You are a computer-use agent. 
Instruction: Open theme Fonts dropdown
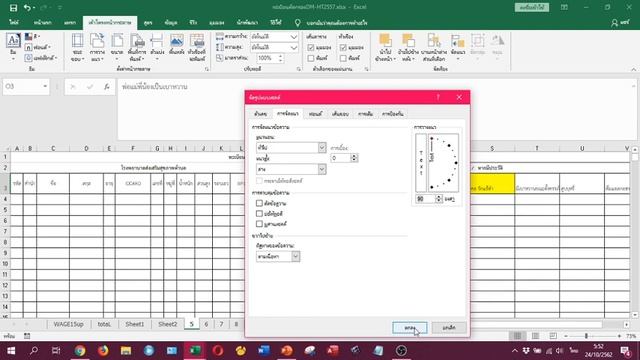[38, 47]
